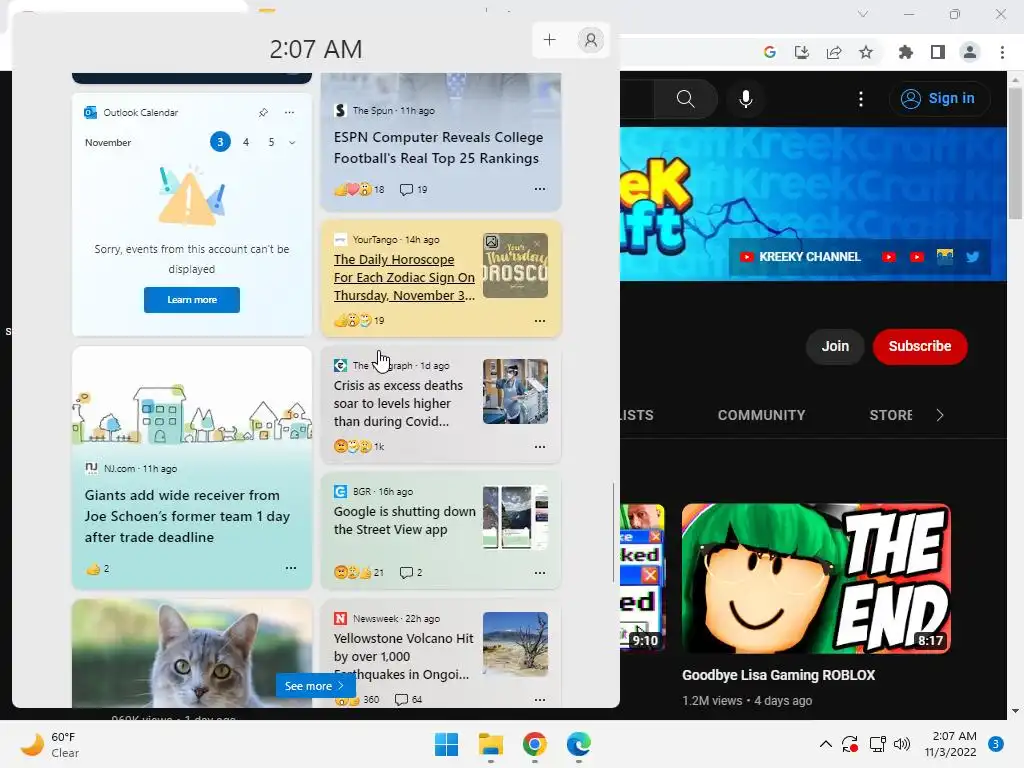The width and height of the screenshot is (1024, 768).
Task: Select day 4 in Outlook Calendar
Action: pyautogui.click(x=246, y=142)
